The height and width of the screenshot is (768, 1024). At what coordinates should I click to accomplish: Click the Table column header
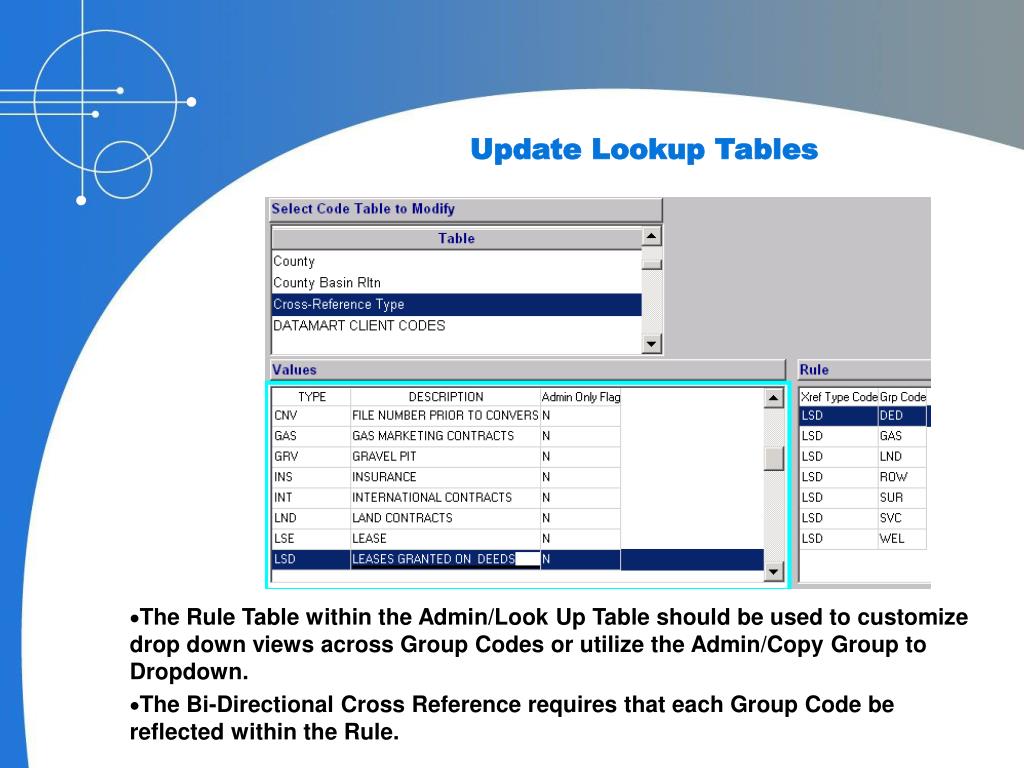tap(456, 238)
